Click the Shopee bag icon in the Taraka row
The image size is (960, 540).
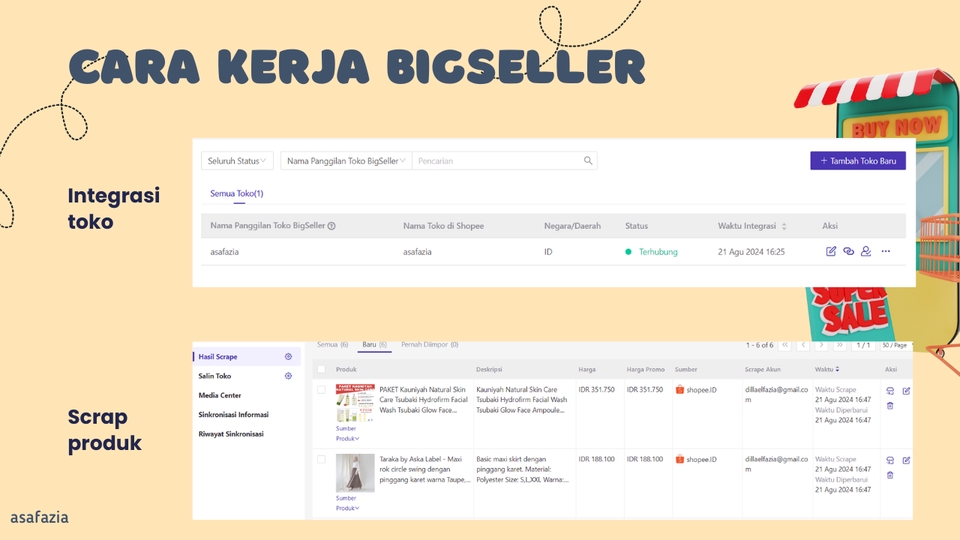pos(680,459)
